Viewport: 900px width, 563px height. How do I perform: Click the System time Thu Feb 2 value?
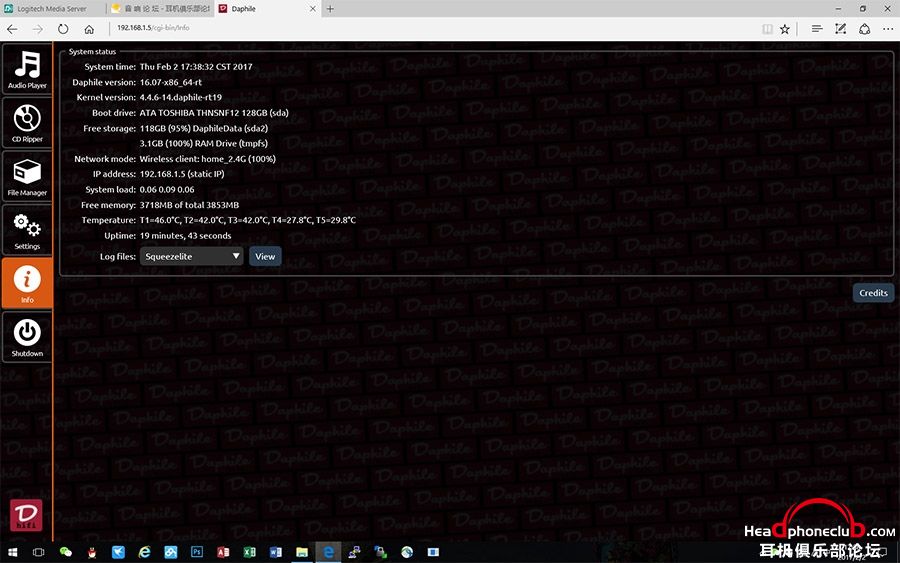(196, 67)
